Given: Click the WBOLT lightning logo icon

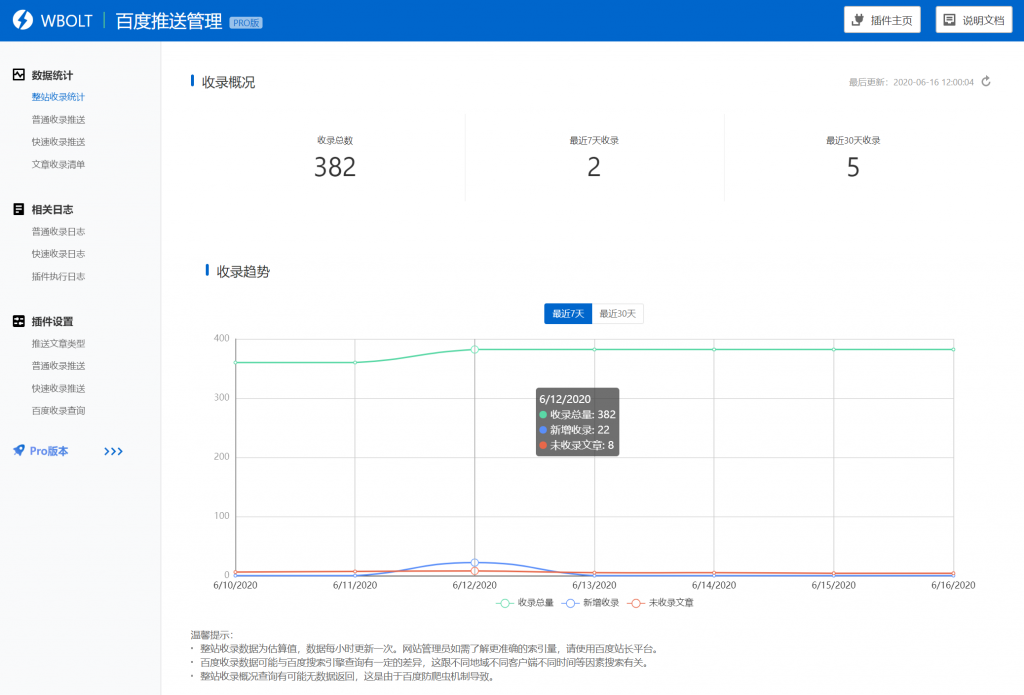Looking at the screenshot, I should coord(21,19).
